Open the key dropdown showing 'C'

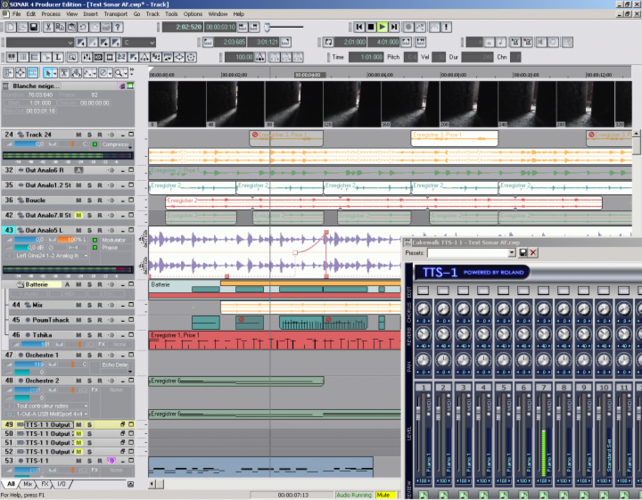pyautogui.click(x=152, y=42)
